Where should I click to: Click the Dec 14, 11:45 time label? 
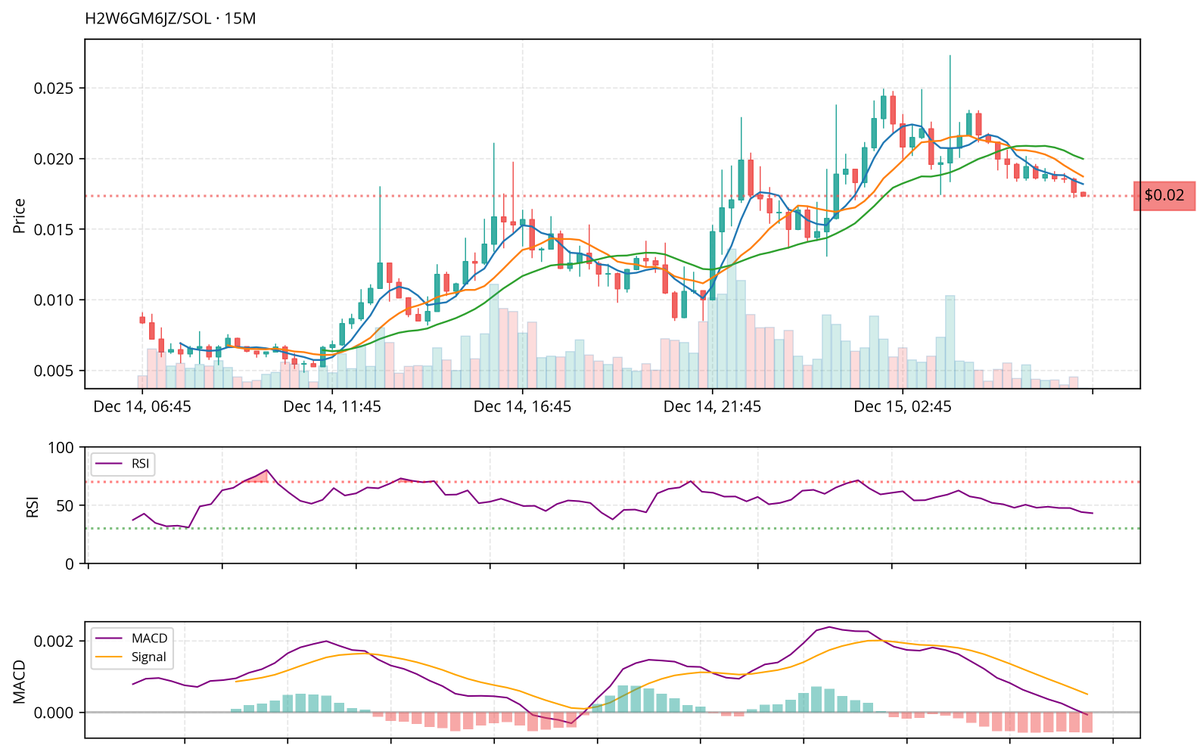click(332, 407)
